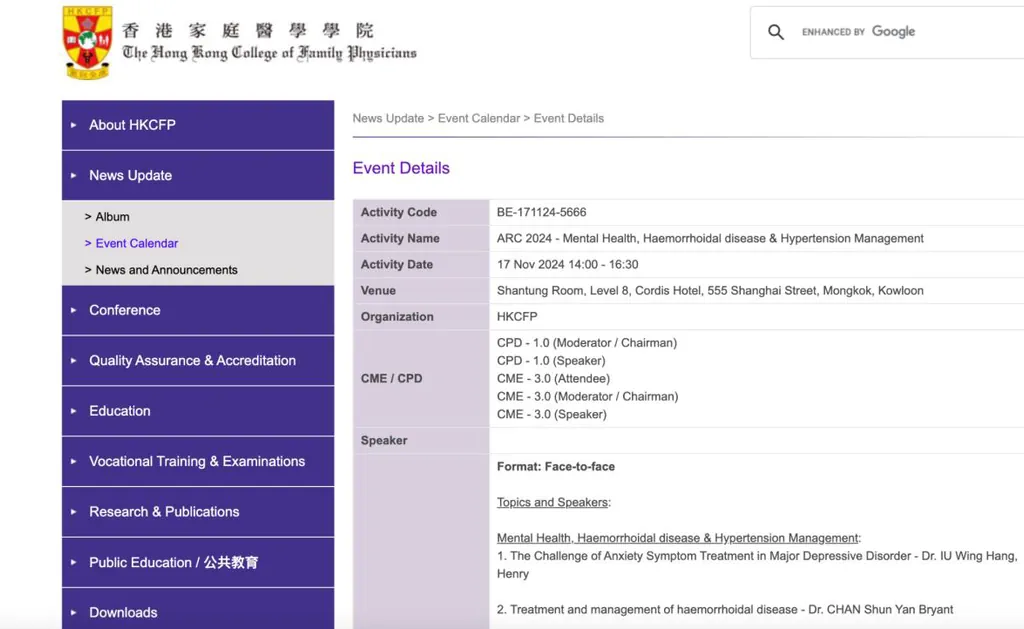The image size is (1024, 629).
Task: Expand the Vocational Training & Examinations arrow
Action: (73, 461)
